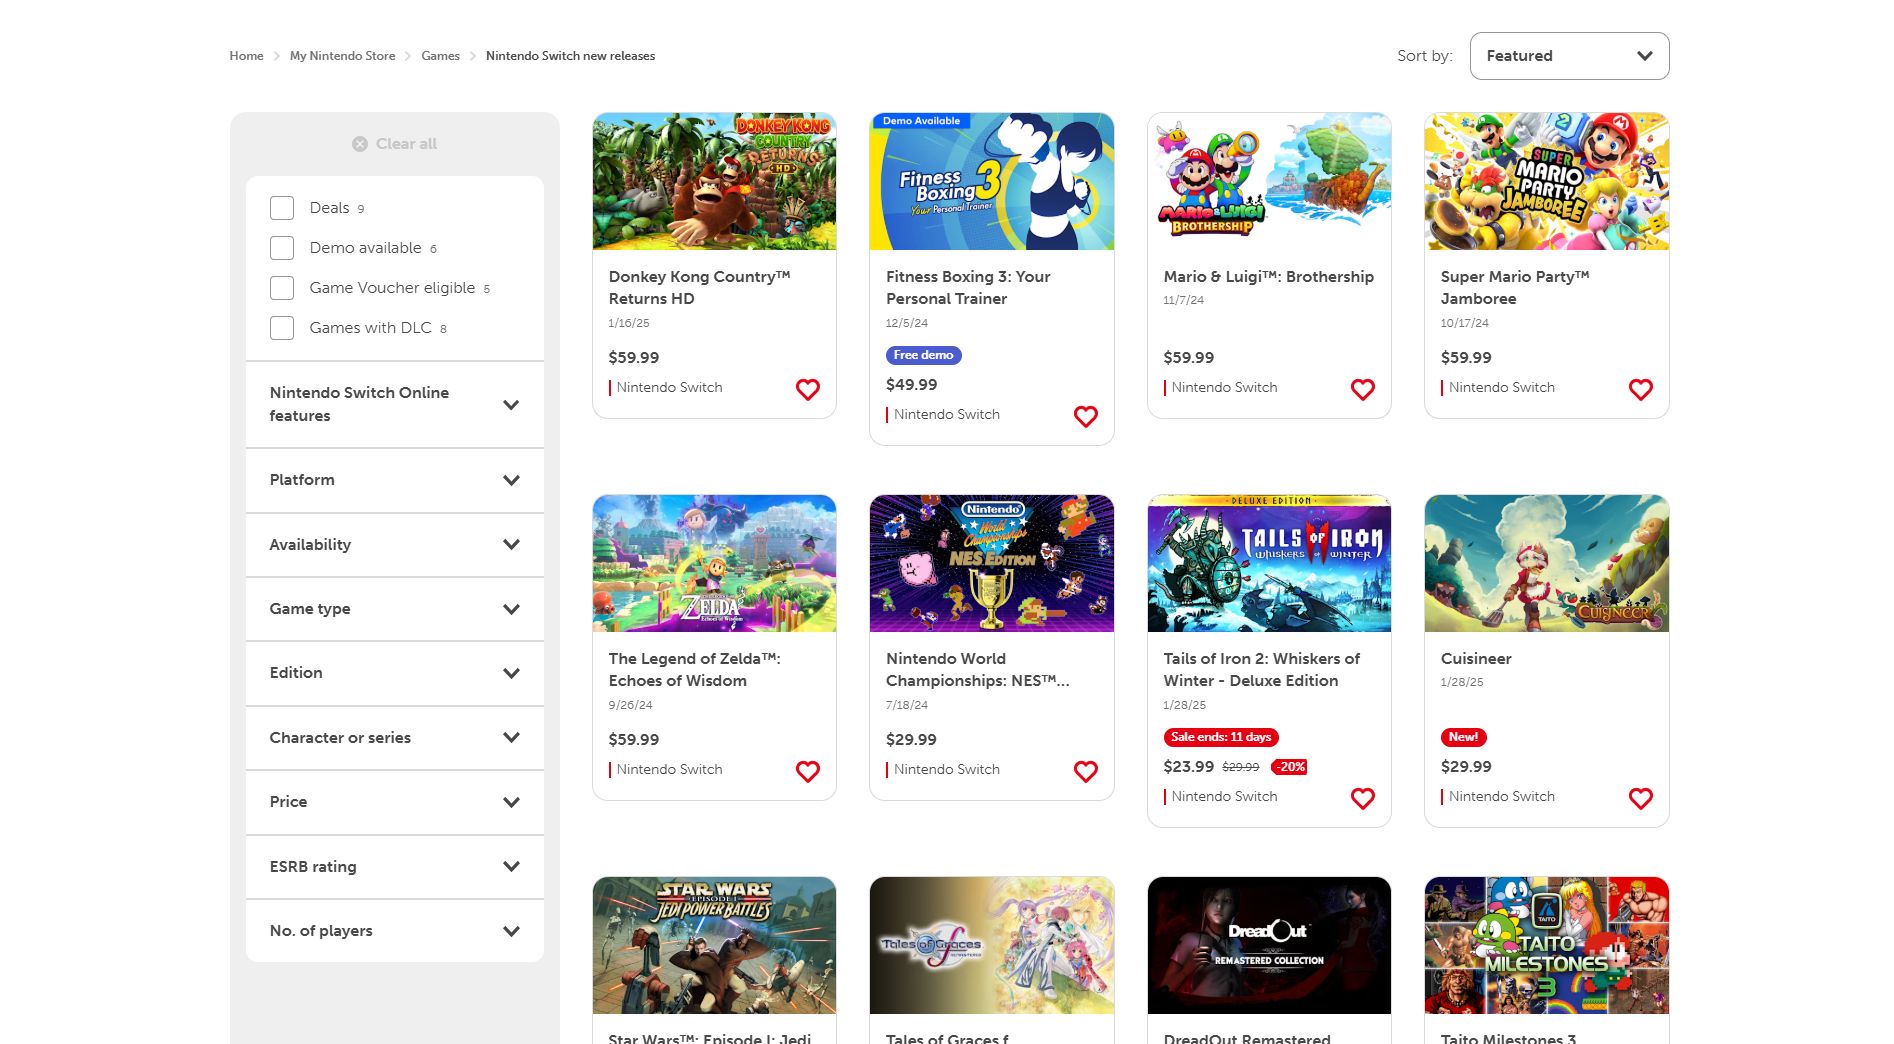Click the Home link

[246, 56]
